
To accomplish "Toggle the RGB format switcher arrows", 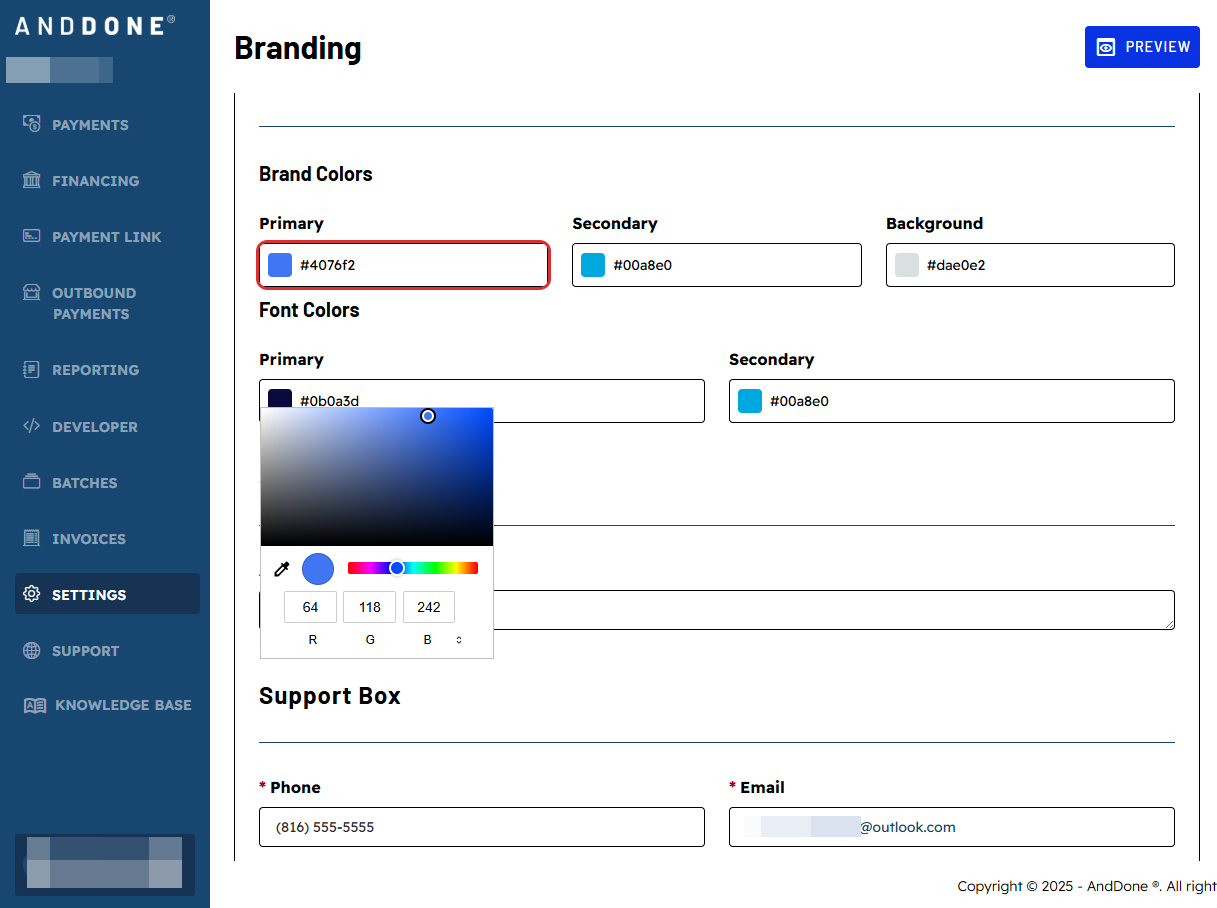I will point(458,638).
